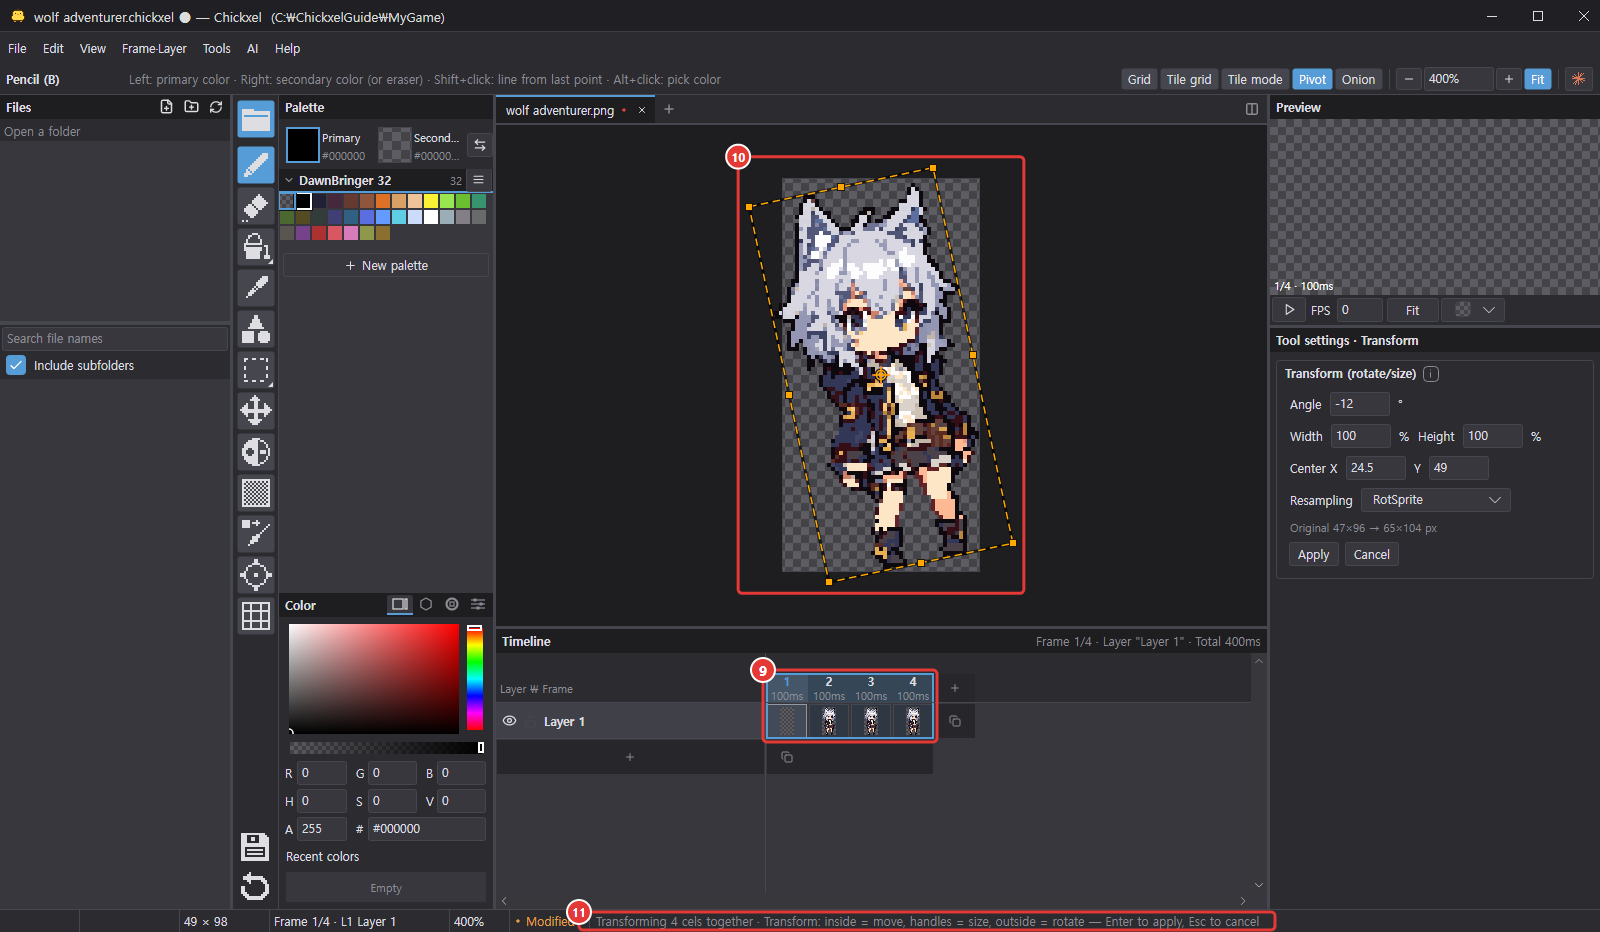
Task: Open the File menu
Action: pyautogui.click(x=17, y=48)
